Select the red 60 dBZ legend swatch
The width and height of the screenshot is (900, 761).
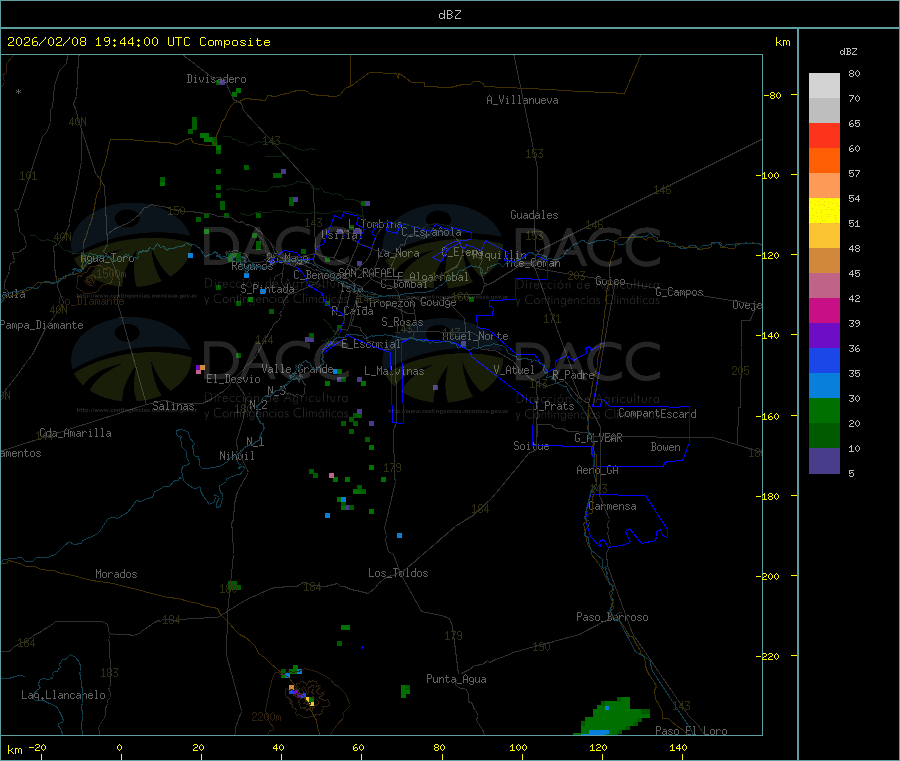[x=824, y=135]
